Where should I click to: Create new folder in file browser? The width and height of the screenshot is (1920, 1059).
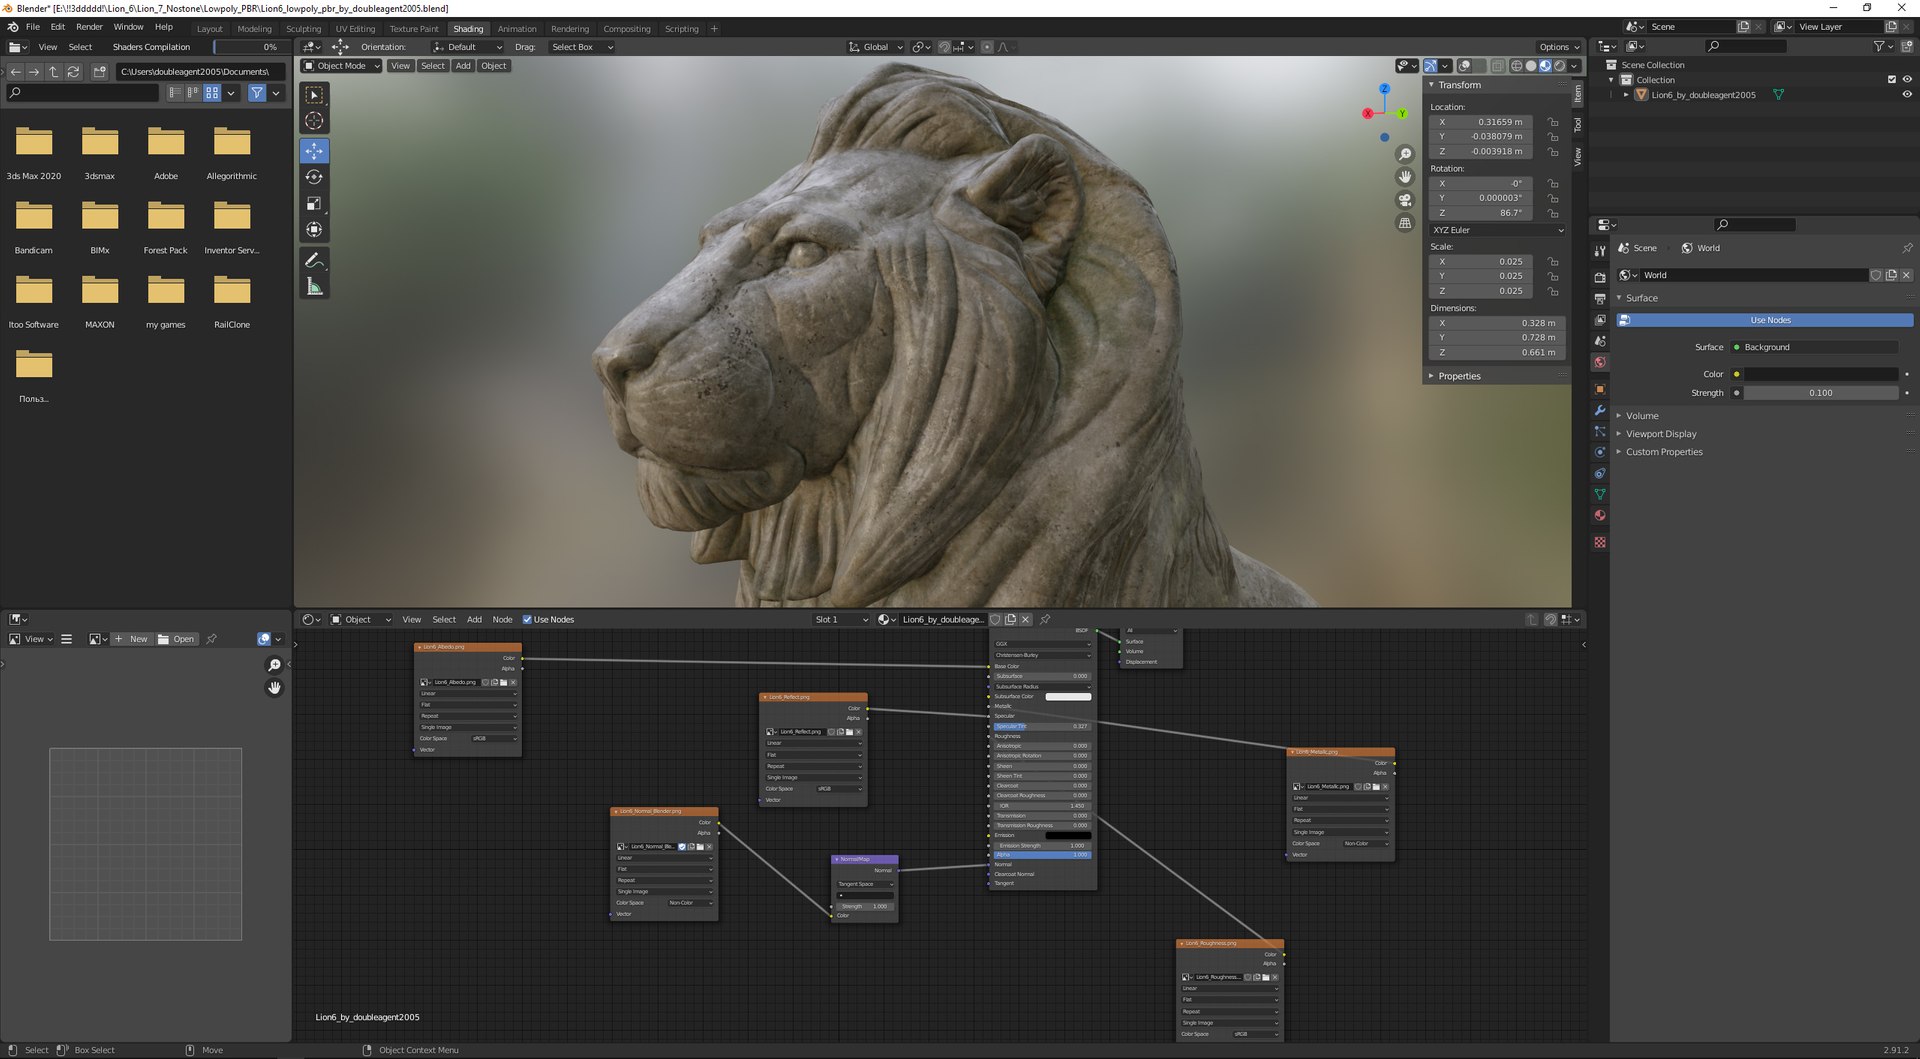tap(99, 72)
